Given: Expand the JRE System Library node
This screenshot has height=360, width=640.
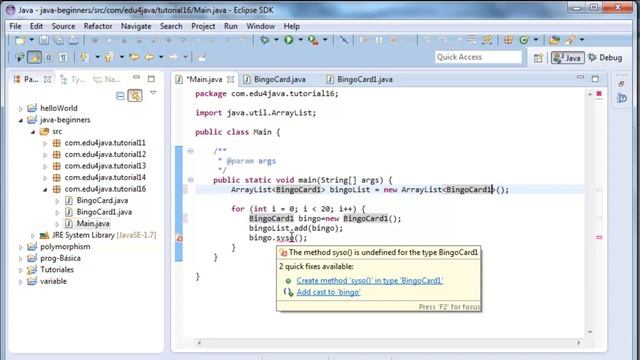Looking at the screenshot, I should (x=33, y=236).
